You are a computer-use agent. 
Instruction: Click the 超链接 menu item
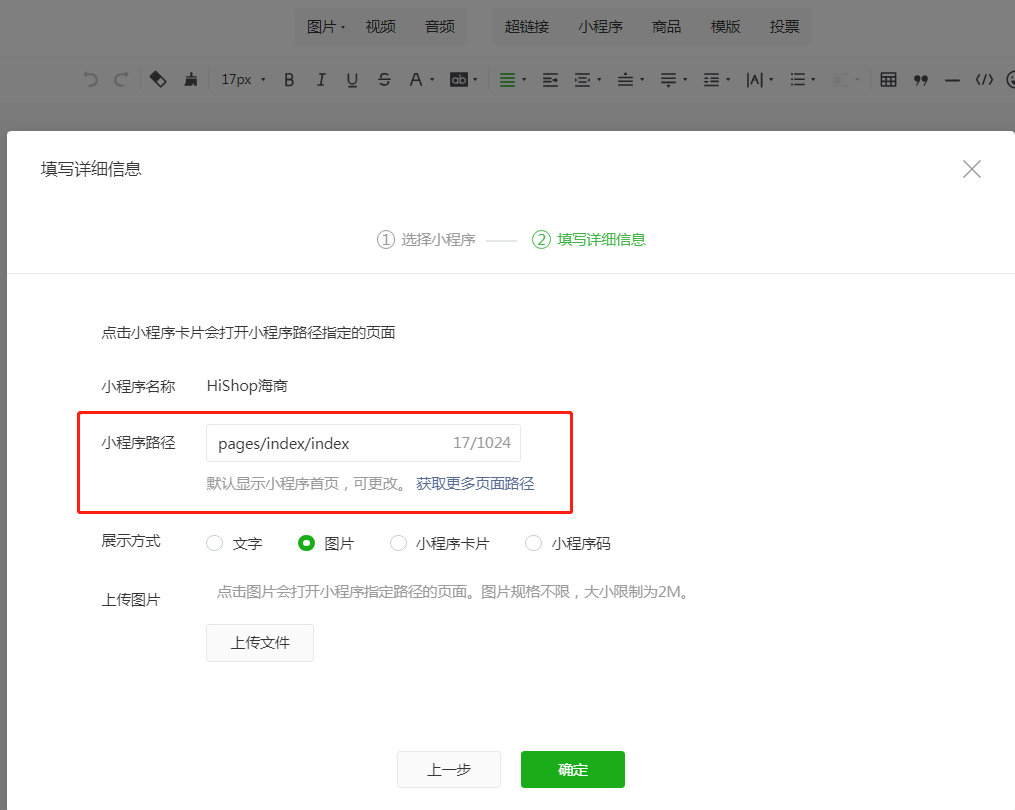[527, 27]
